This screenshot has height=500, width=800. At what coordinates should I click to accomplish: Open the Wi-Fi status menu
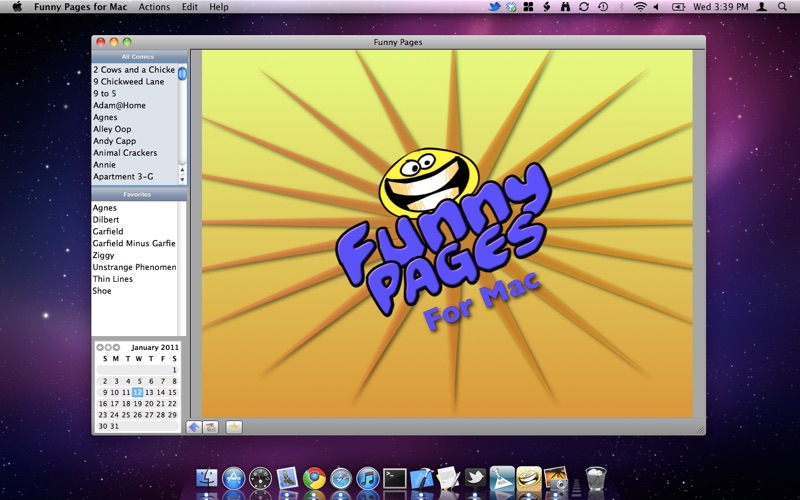pyautogui.click(x=640, y=7)
